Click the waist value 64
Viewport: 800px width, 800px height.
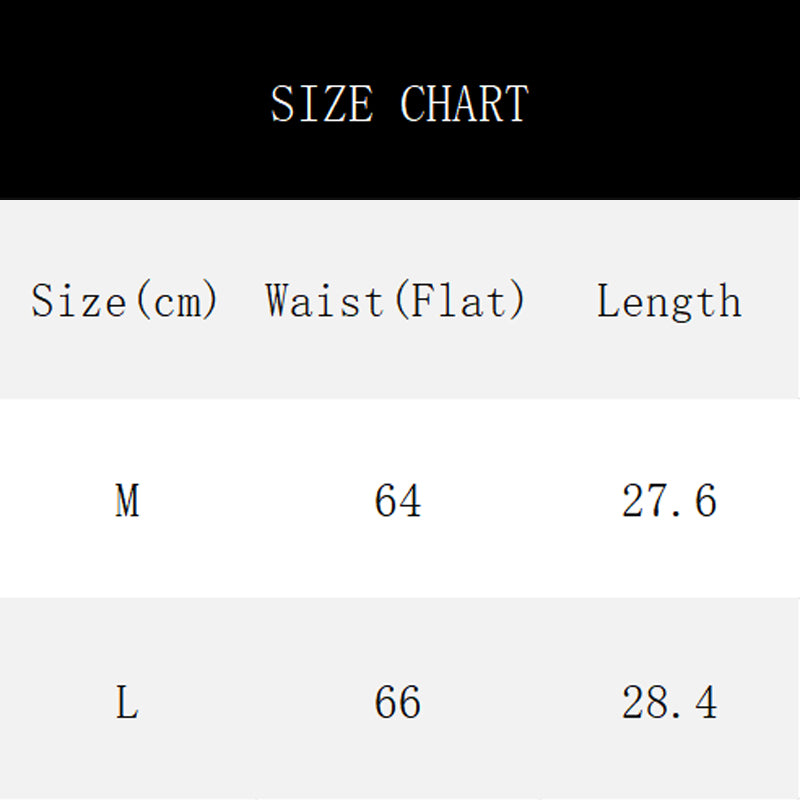tap(398, 500)
